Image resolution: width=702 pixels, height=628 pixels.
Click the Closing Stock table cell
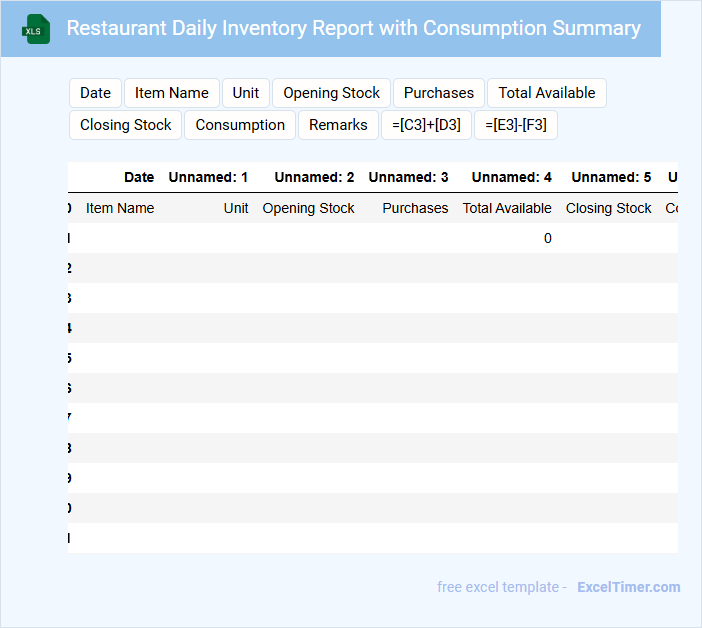[x=608, y=208]
